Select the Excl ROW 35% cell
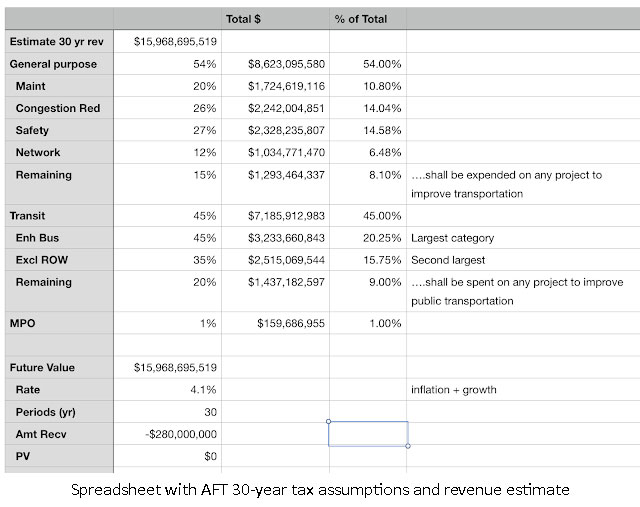This screenshot has height=507, width=640. [167, 260]
